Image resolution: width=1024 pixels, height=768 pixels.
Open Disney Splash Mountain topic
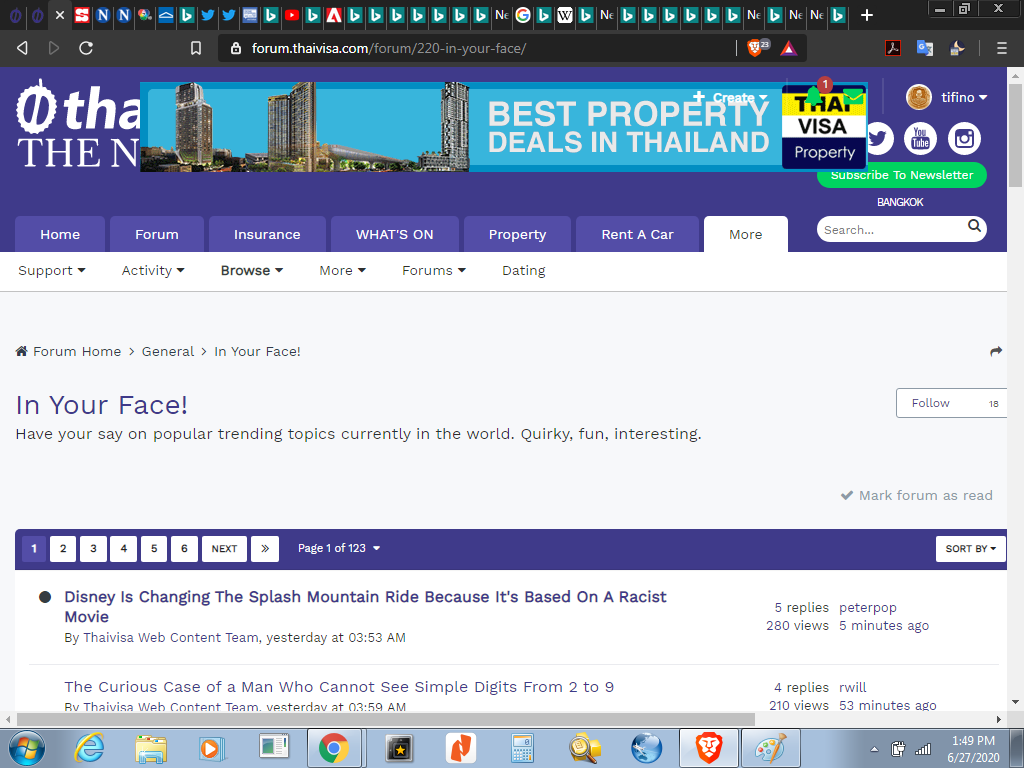pyautogui.click(x=365, y=607)
